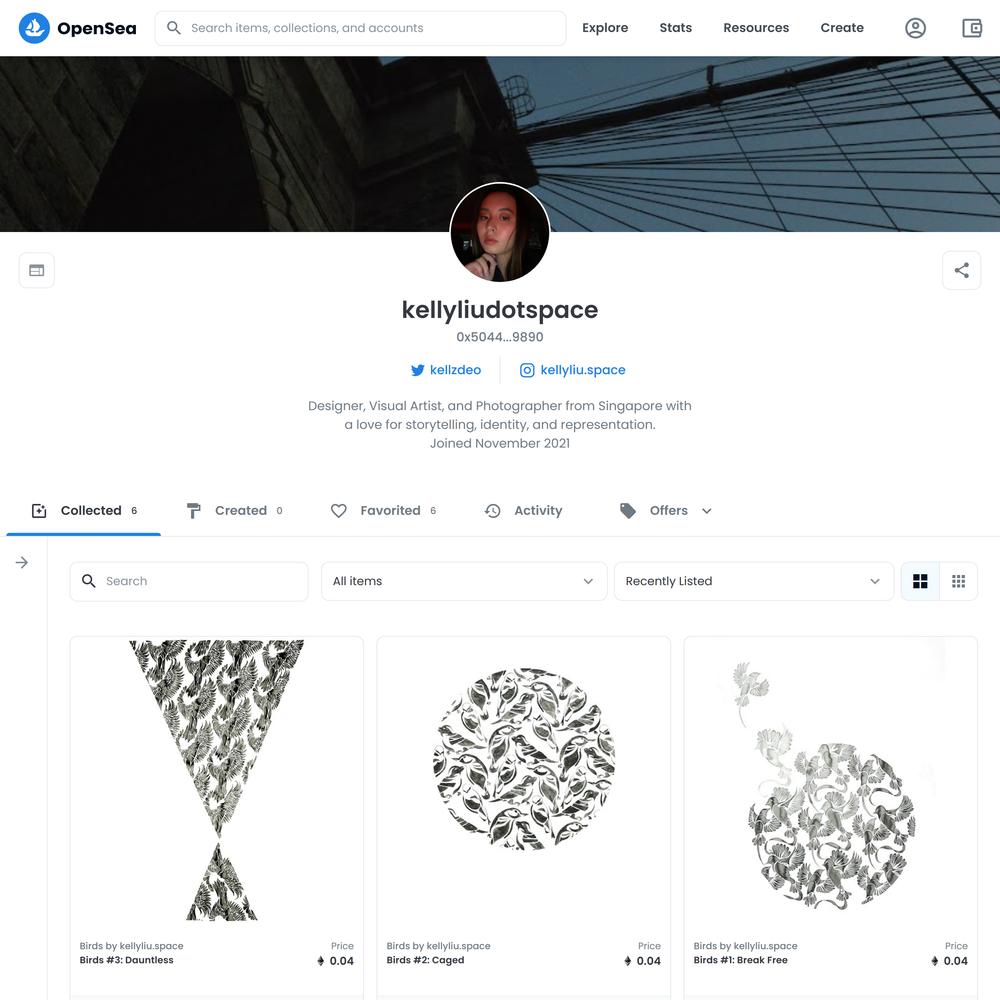Screen dimensions: 1000x1000
Task: Click the share profile icon
Action: point(961,270)
